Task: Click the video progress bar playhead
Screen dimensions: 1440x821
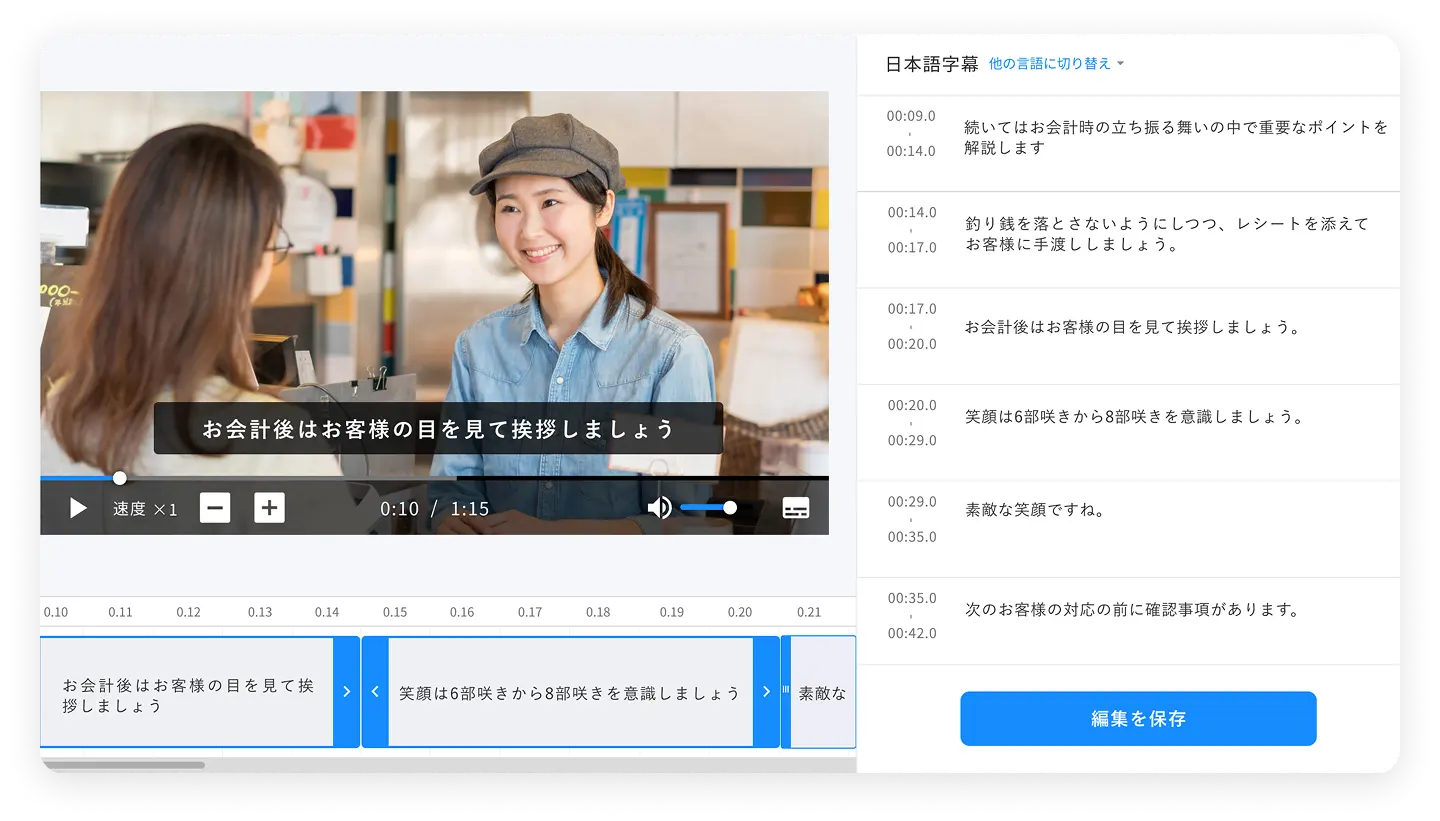Action: (x=120, y=478)
